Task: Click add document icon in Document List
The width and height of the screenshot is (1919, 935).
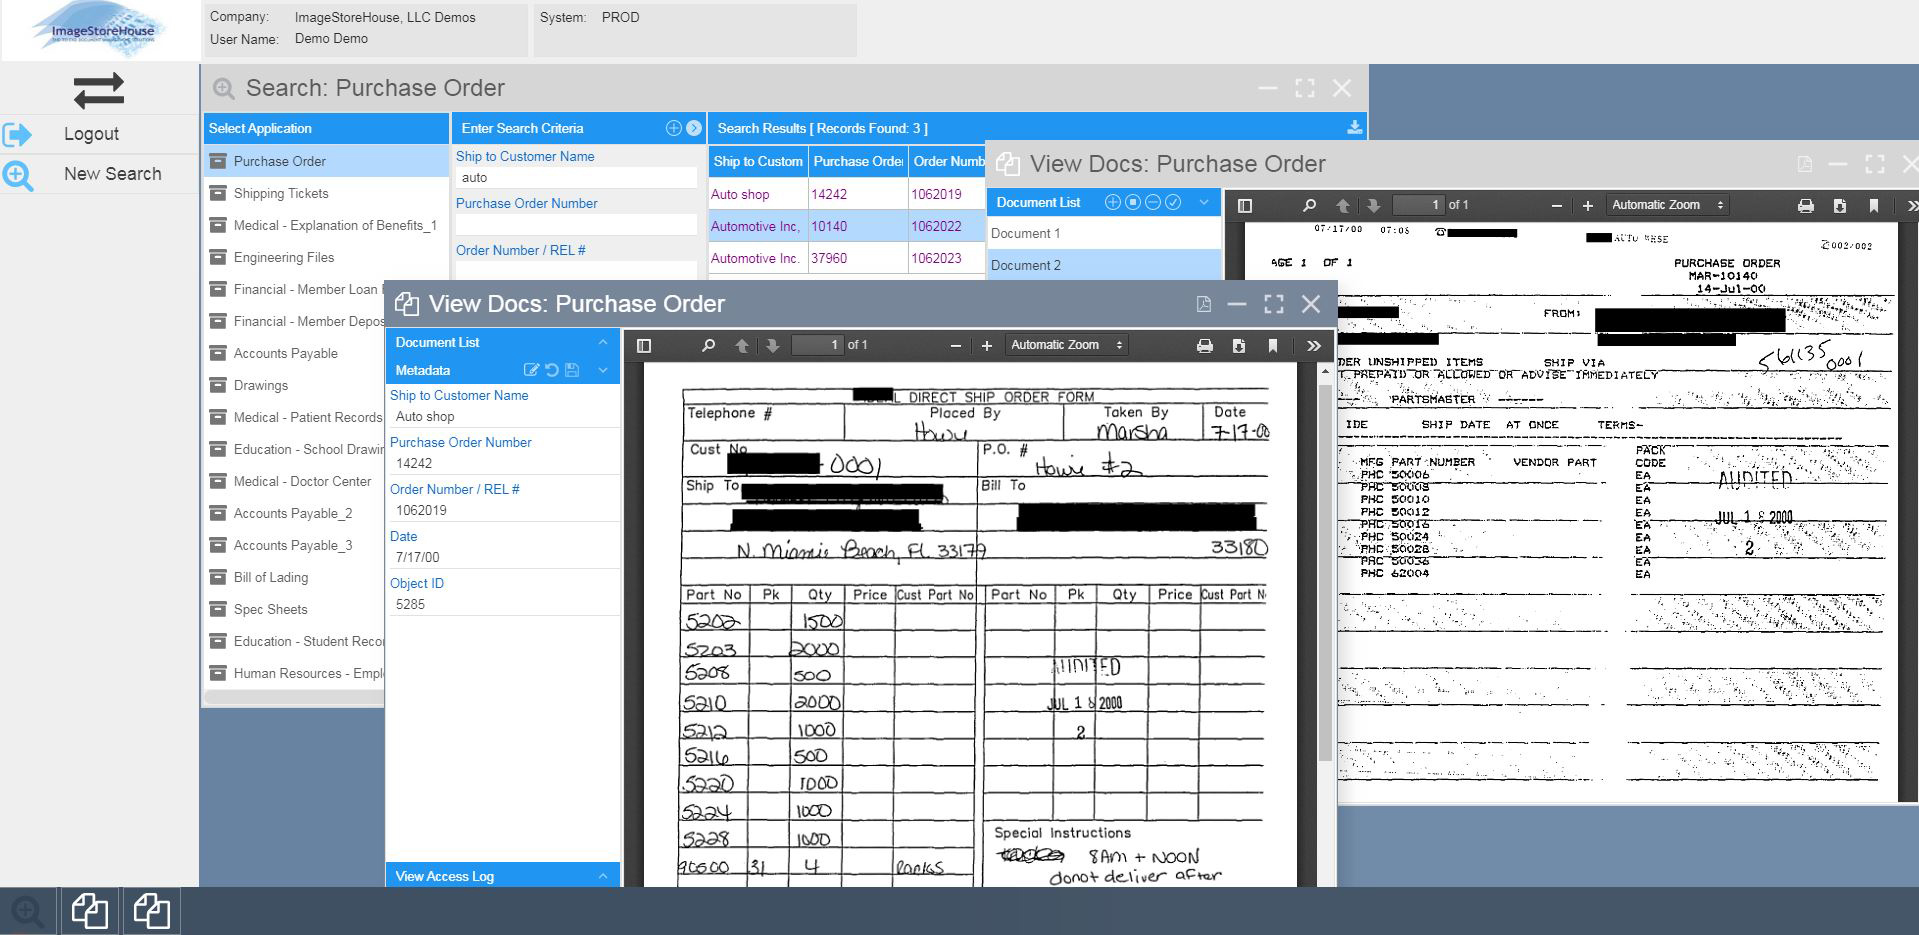Action: [x=1112, y=202]
